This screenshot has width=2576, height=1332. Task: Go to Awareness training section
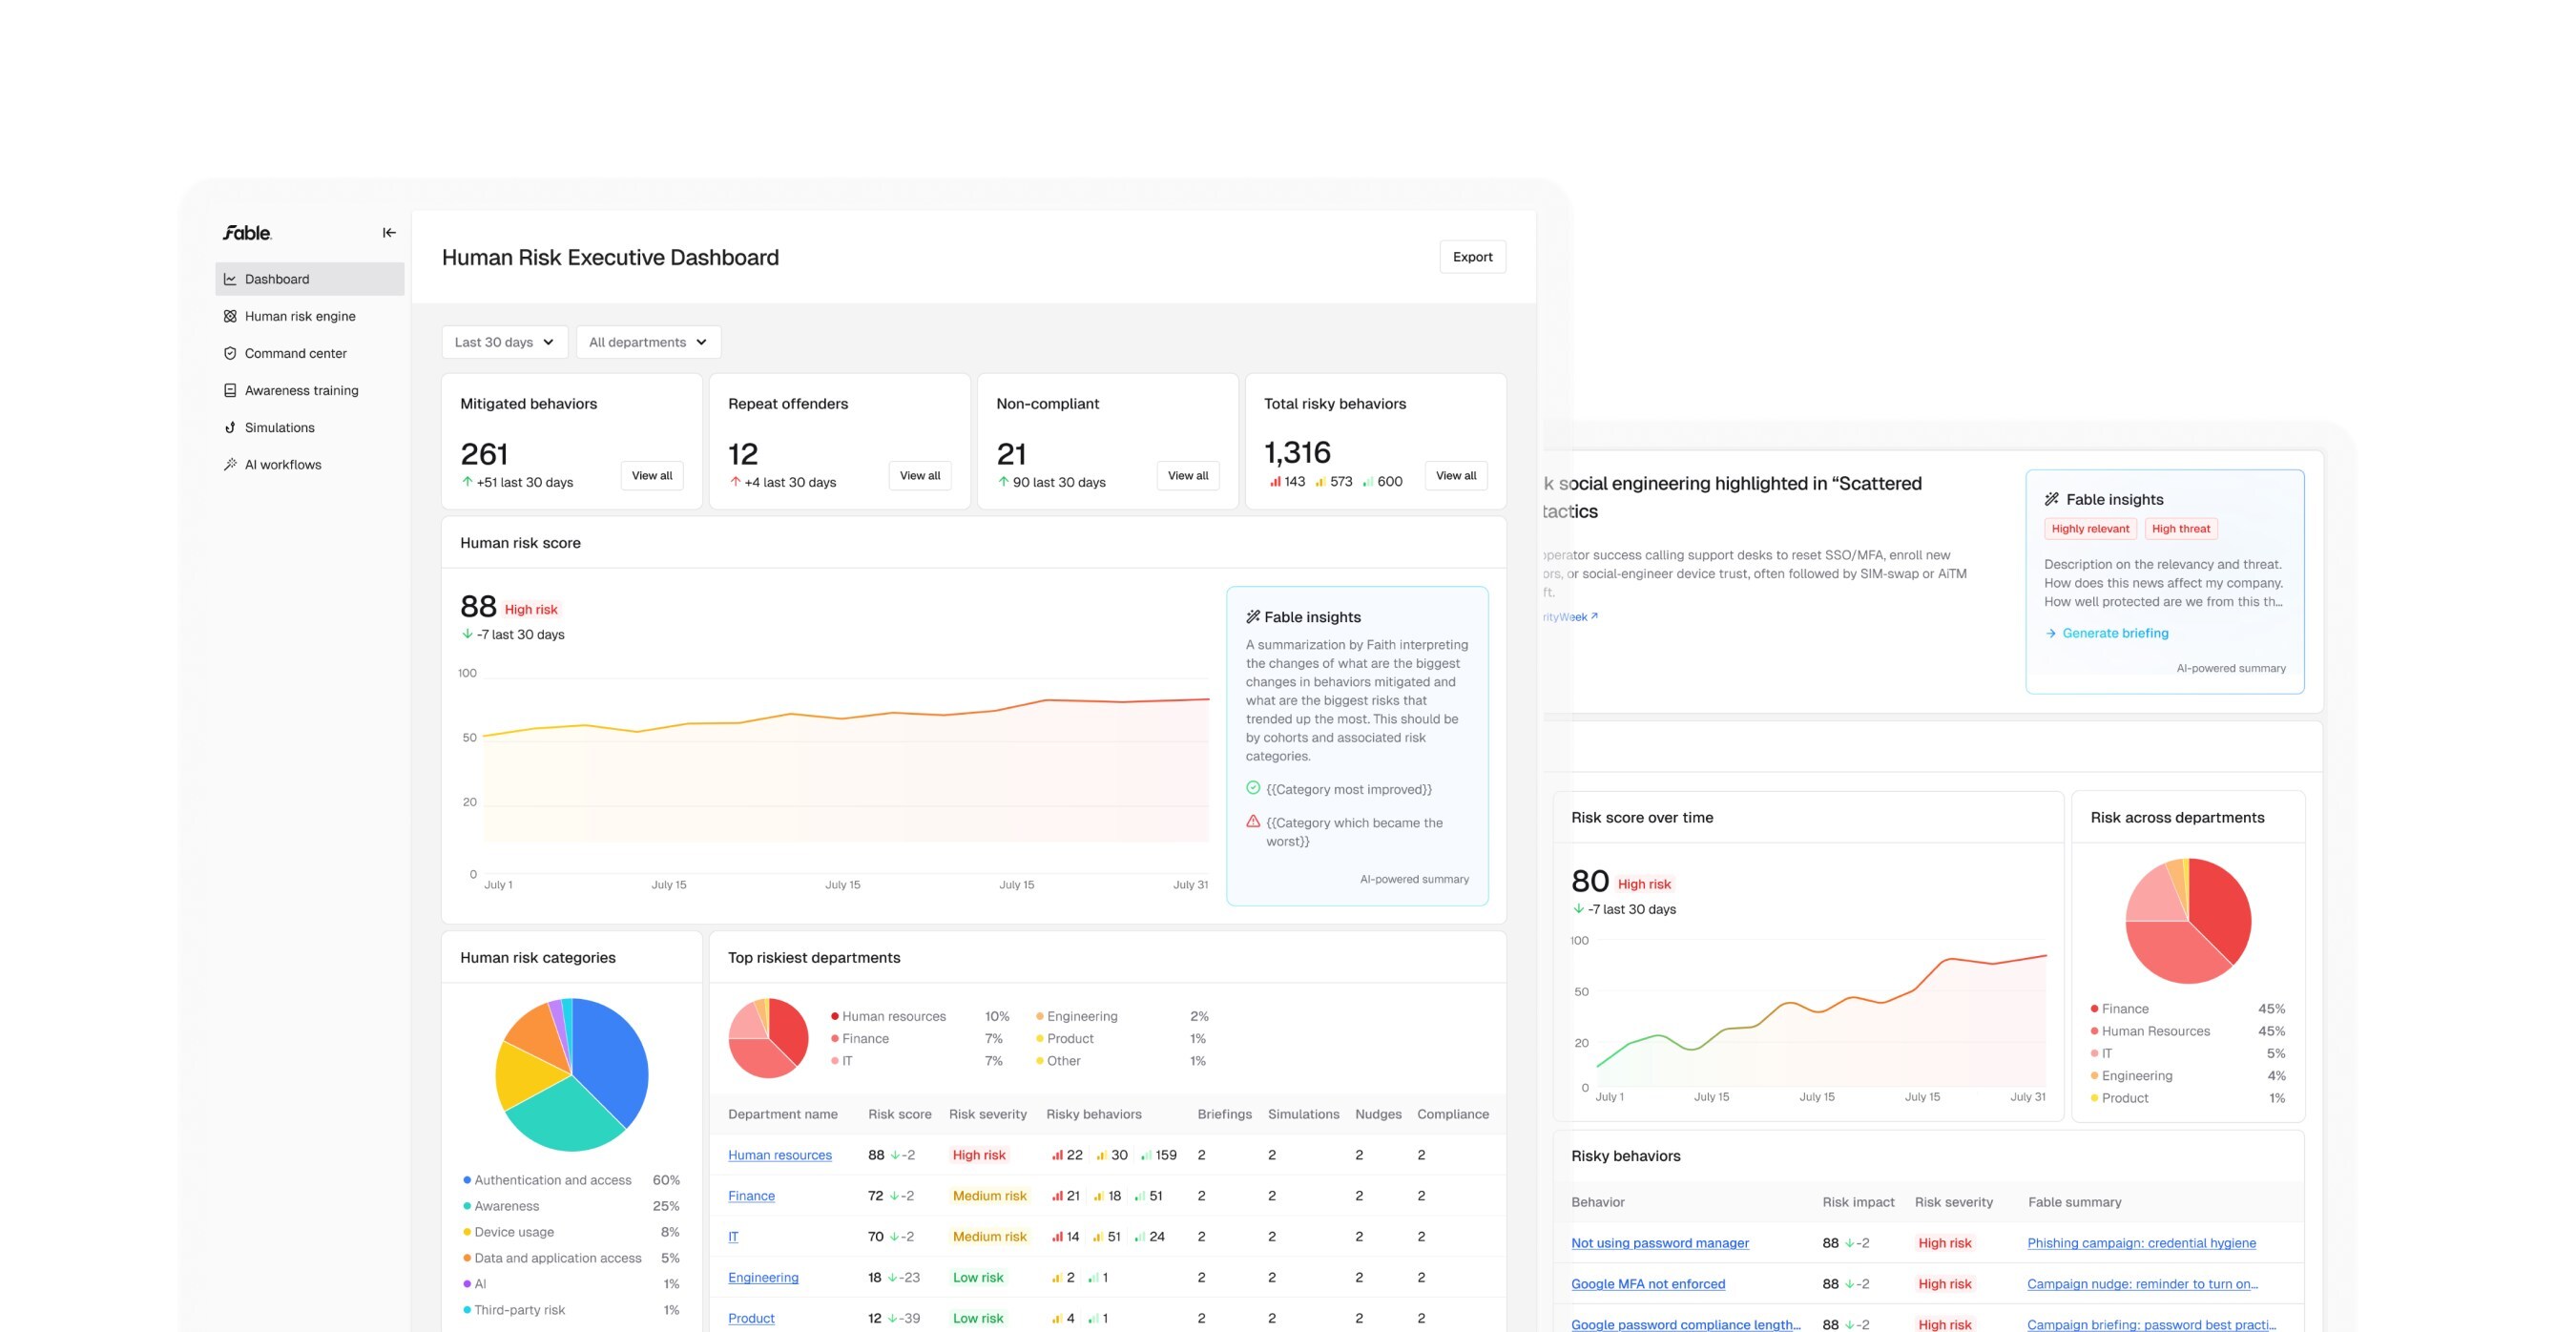pyautogui.click(x=301, y=390)
